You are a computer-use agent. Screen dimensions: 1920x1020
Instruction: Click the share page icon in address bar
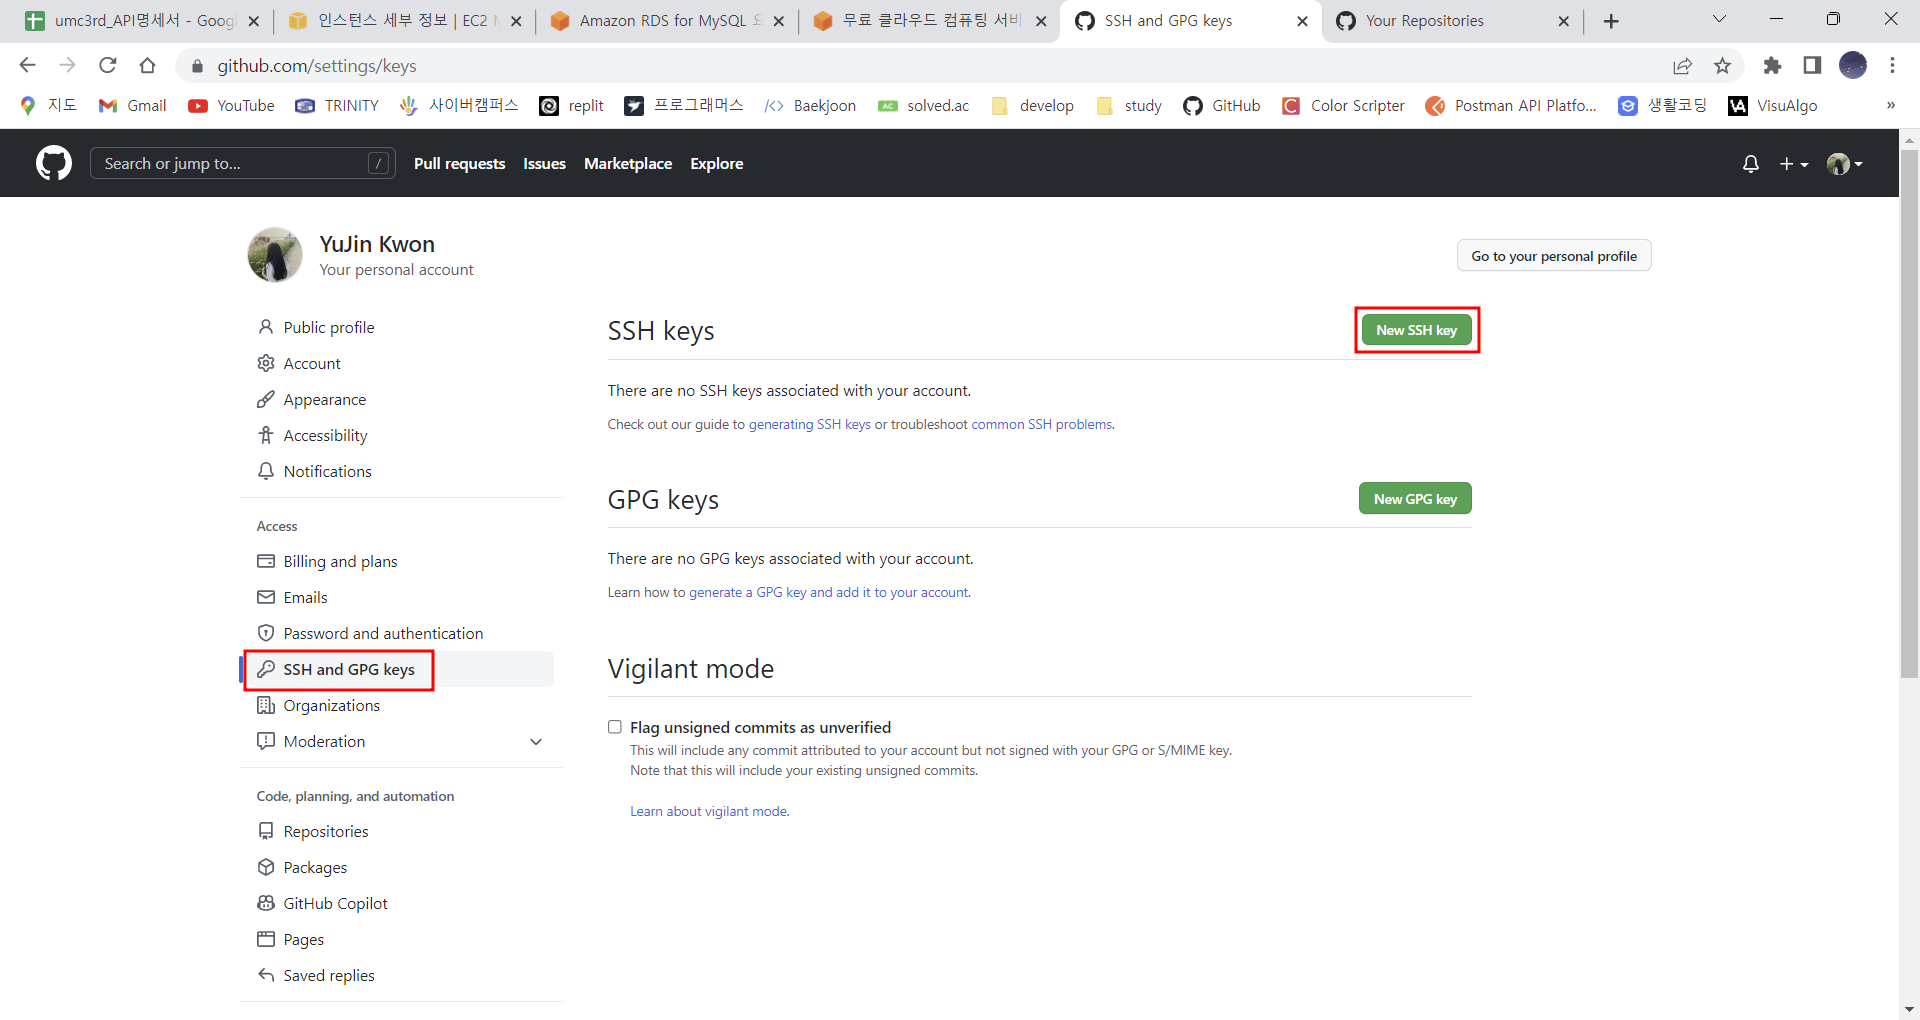[1682, 66]
